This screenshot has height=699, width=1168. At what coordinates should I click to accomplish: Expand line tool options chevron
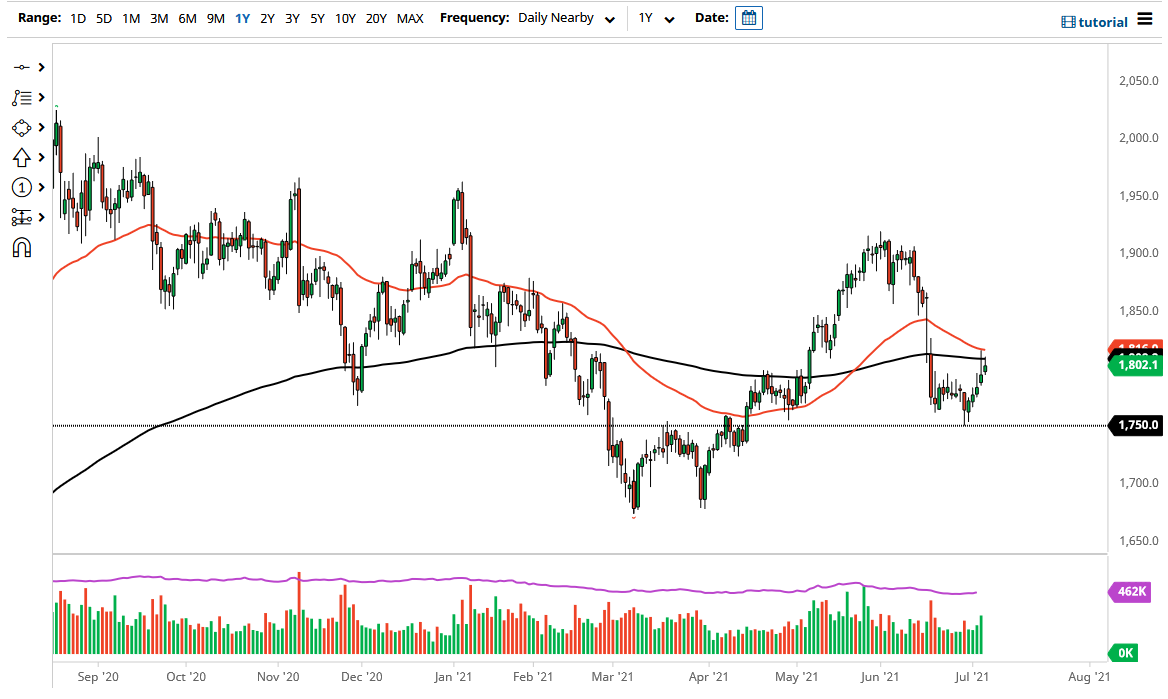pos(42,67)
